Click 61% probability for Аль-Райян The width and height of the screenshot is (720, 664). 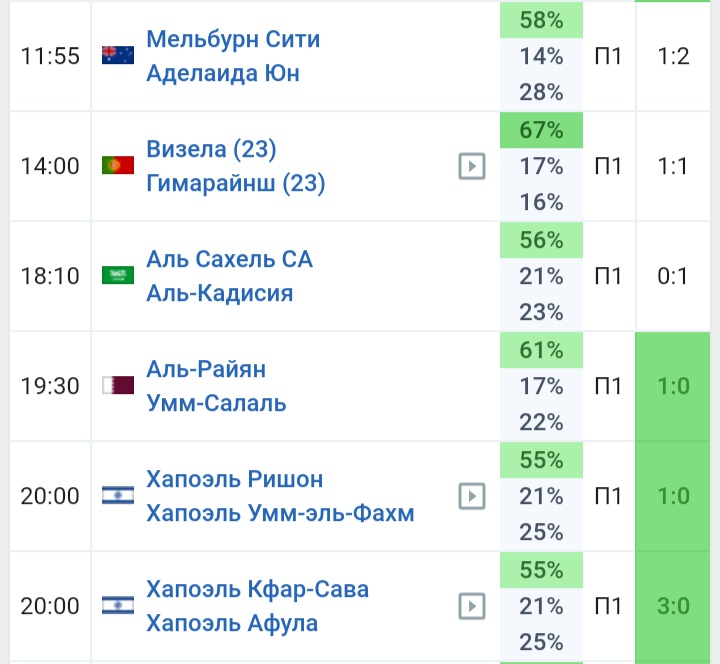[x=541, y=350]
